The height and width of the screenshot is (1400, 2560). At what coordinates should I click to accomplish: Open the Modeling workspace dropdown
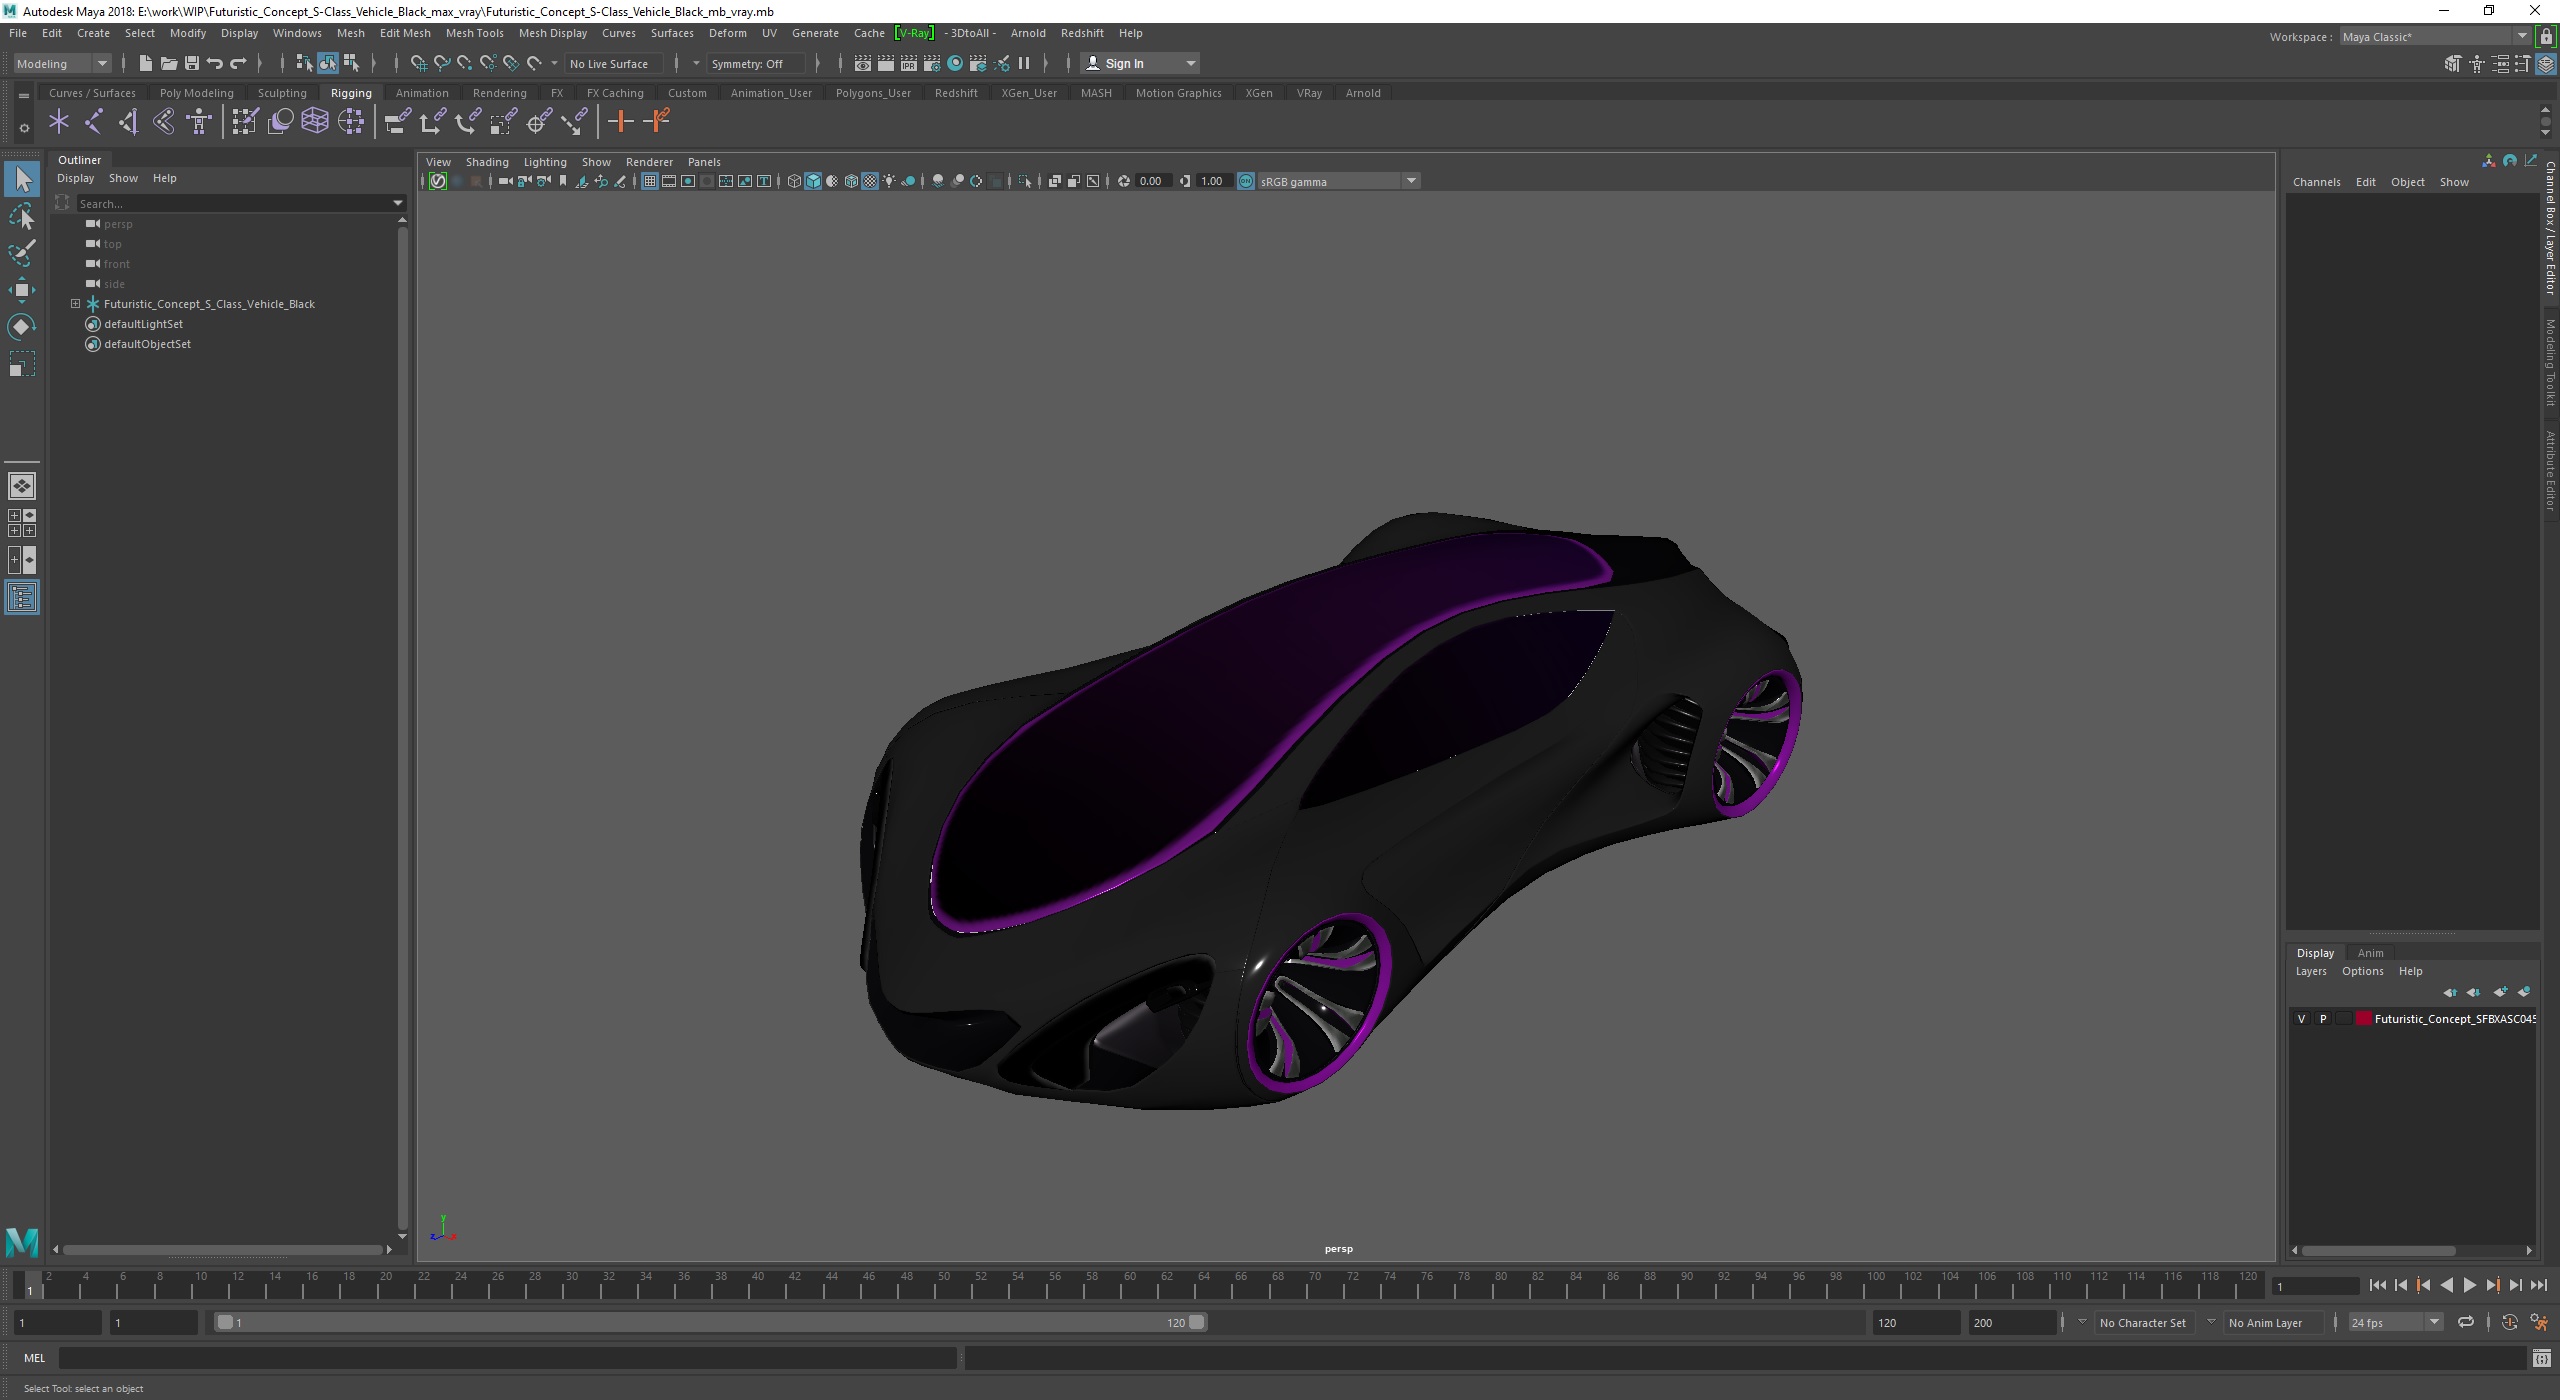pyautogui.click(x=60, y=64)
